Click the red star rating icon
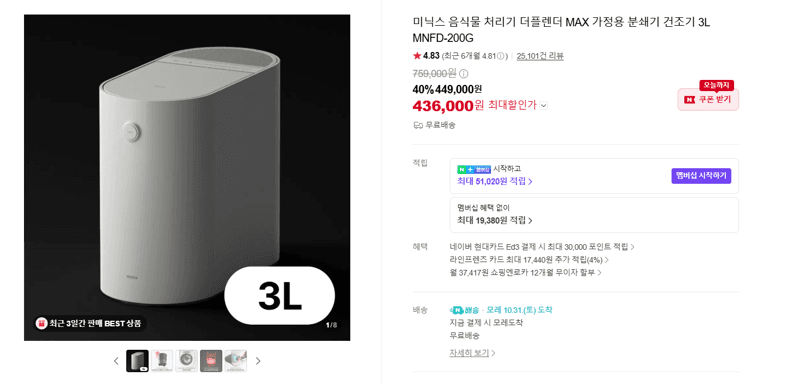Image resolution: width=800 pixels, height=385 pixels. (x=417, y=56)
